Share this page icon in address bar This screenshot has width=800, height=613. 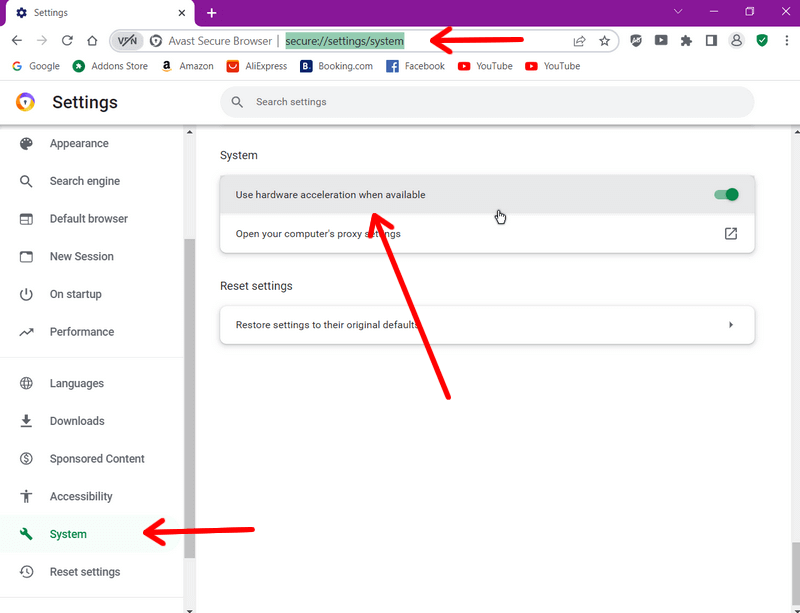coord(579,41)
